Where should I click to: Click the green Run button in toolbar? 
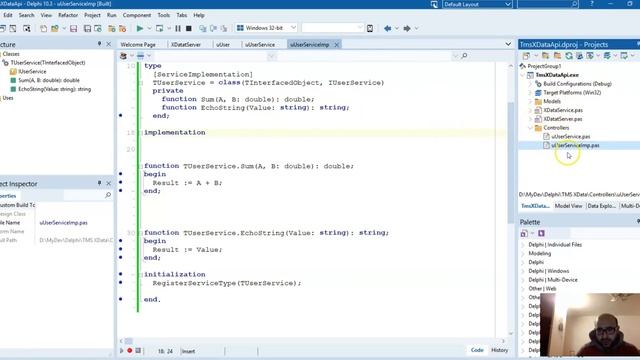[140, 28]
